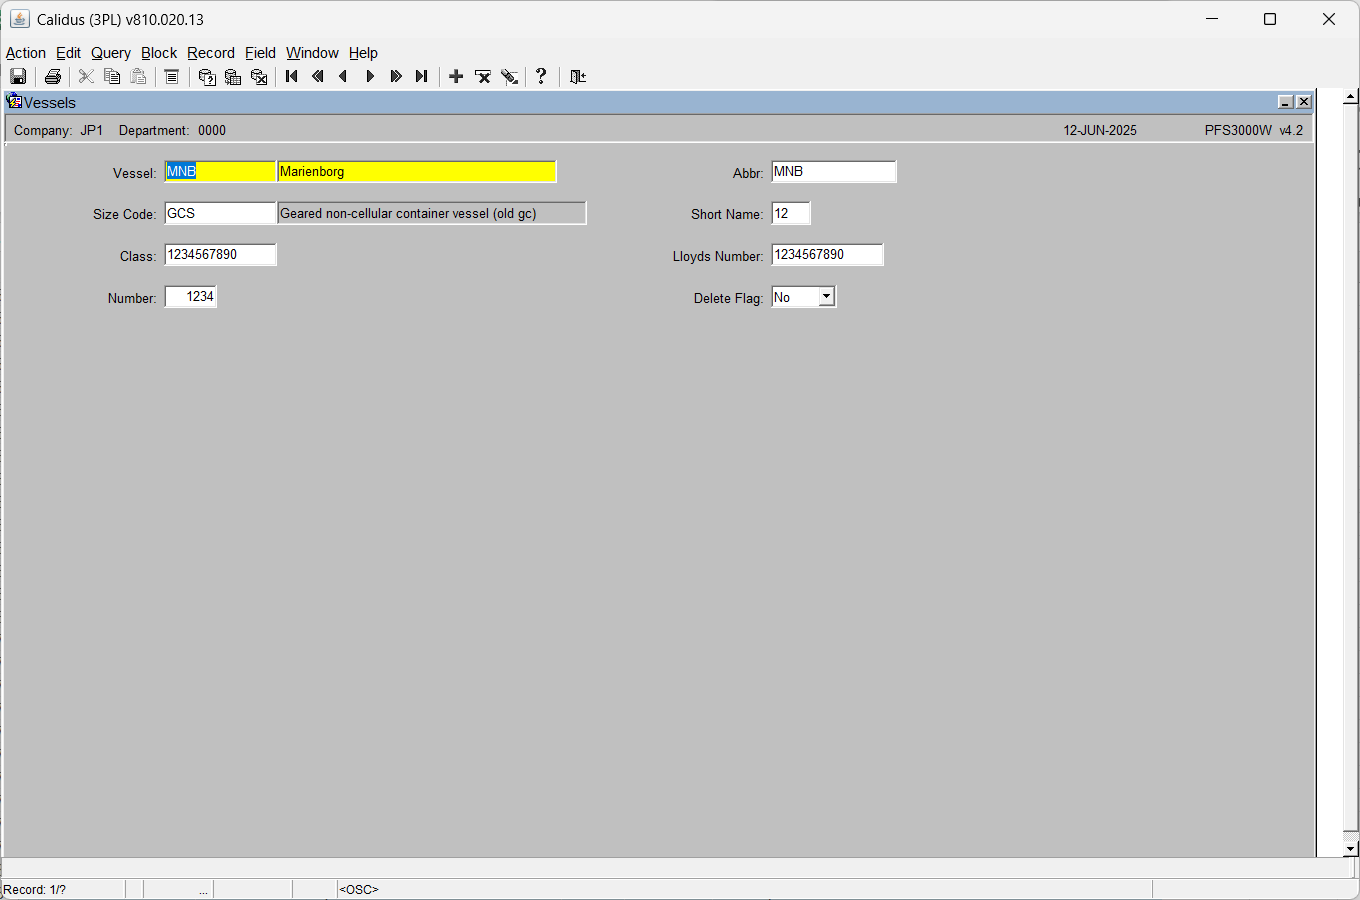The width and height of the screenshot is (1360, 900).
Task: Open the Query menu
Action: click(111, 53)
